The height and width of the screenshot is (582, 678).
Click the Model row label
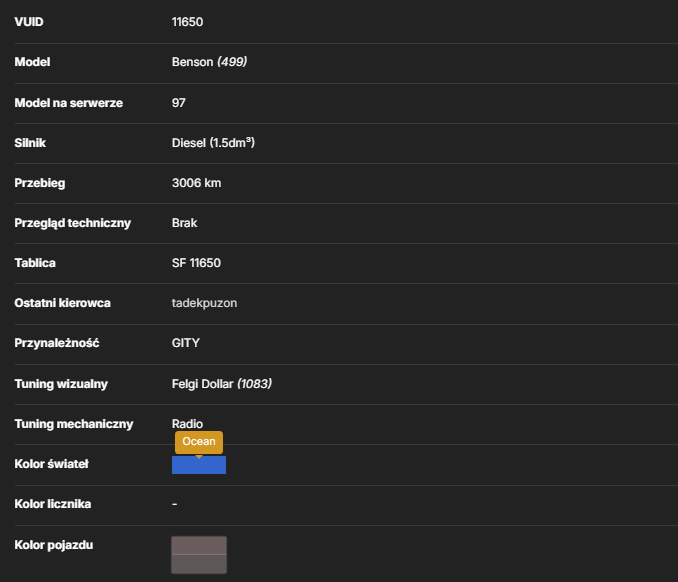[32, 62]
